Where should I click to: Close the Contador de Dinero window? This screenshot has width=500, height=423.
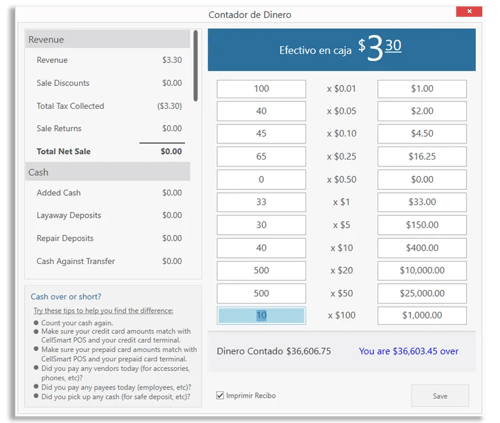469,11
